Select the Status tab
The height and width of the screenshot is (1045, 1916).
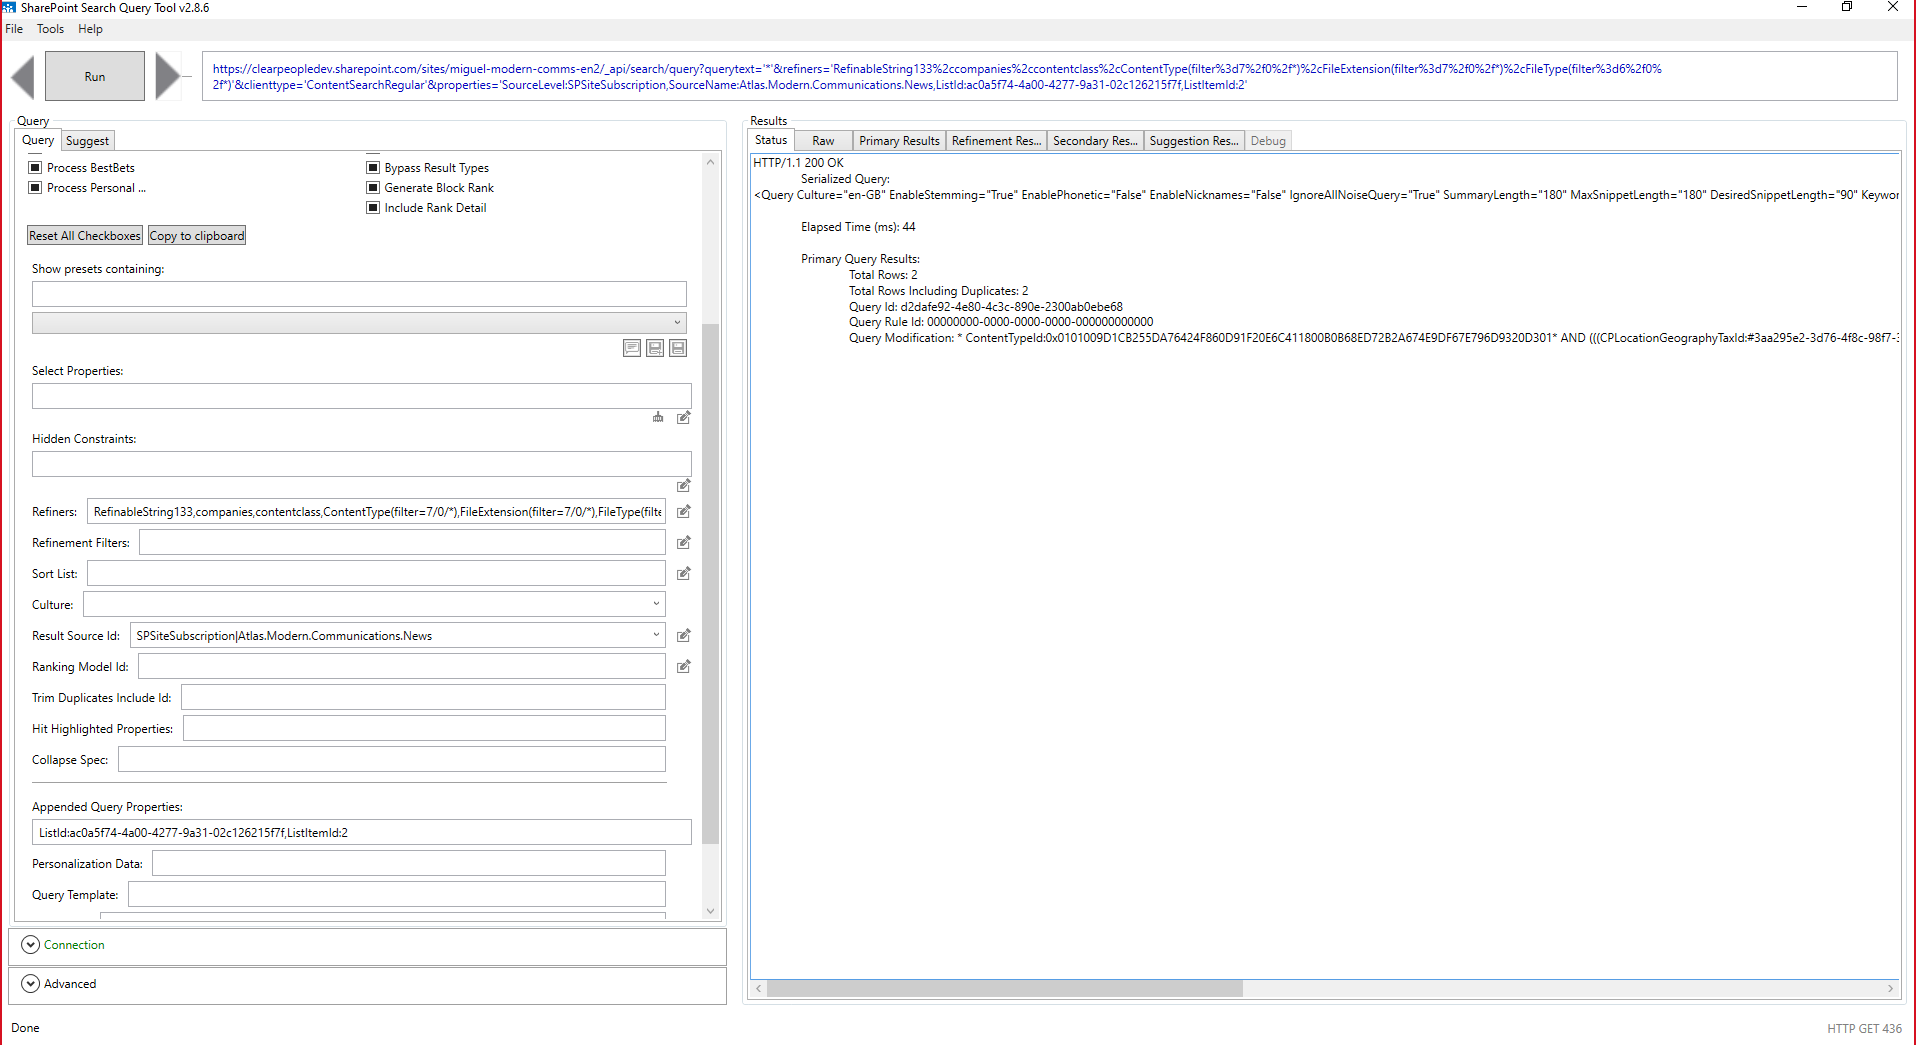[771, 140]
